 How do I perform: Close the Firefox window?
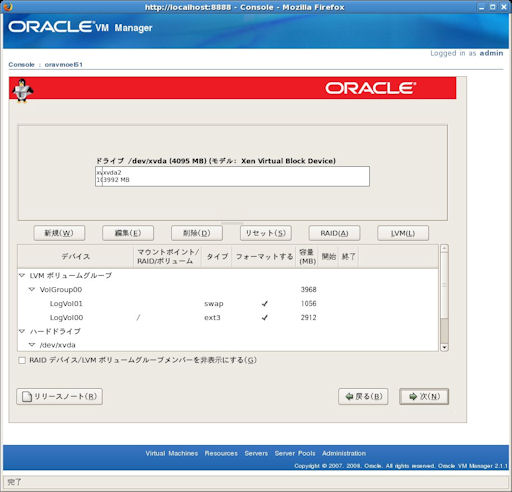click(x=504, y=7)
